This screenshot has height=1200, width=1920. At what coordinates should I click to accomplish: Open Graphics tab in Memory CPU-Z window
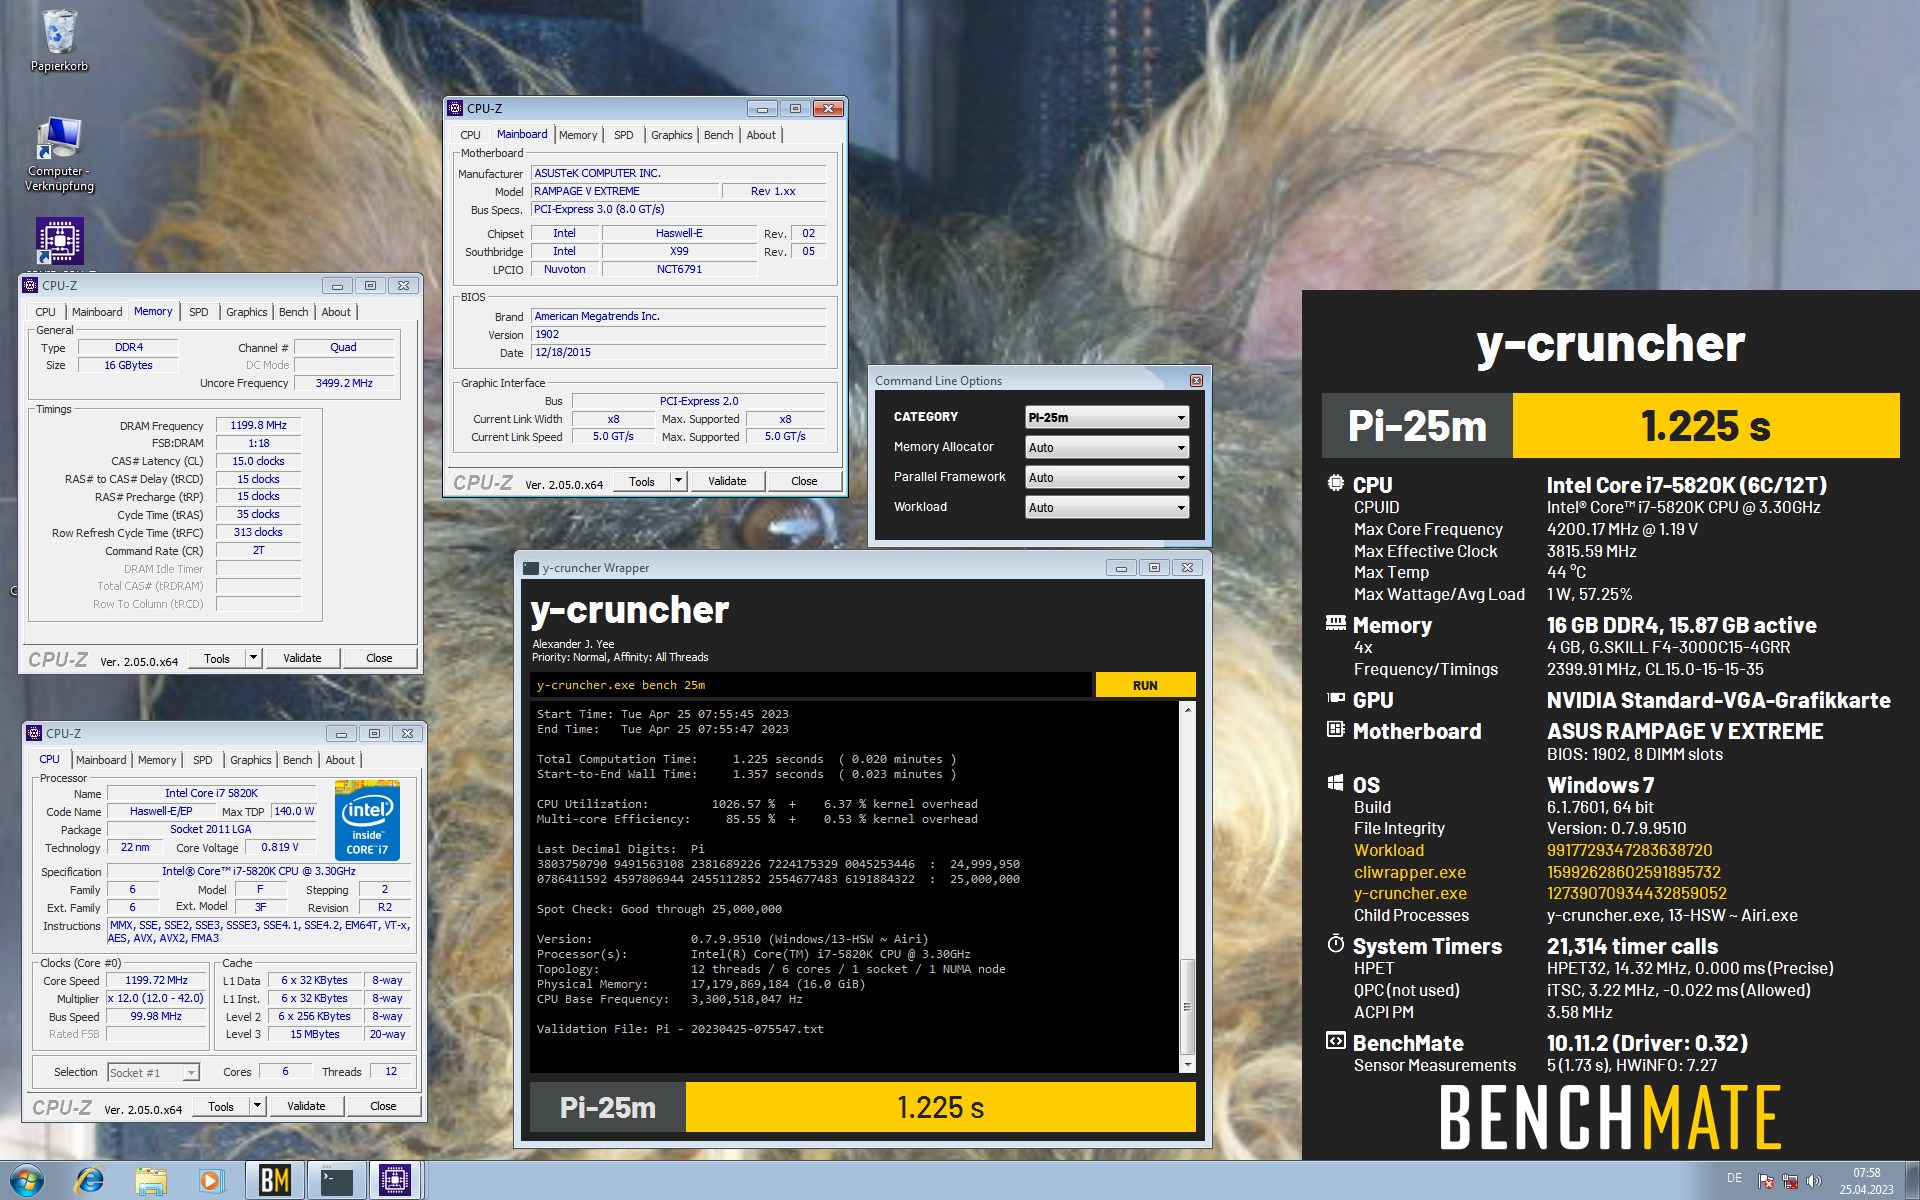[247, 312]
